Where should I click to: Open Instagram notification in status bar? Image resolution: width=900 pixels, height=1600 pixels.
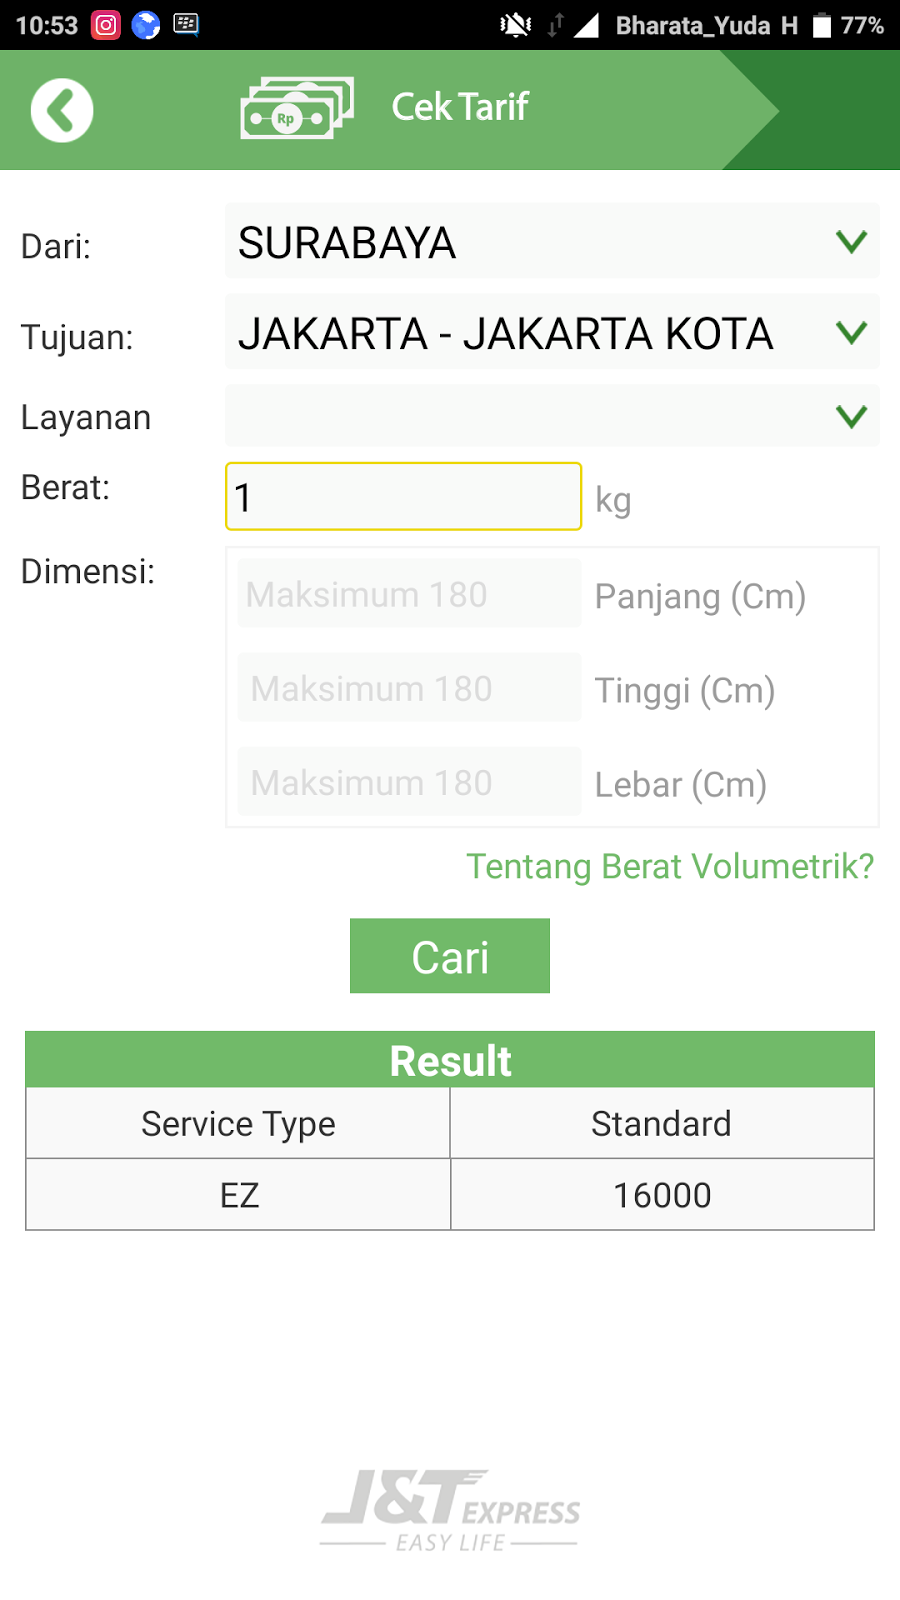tap(106, 25)
